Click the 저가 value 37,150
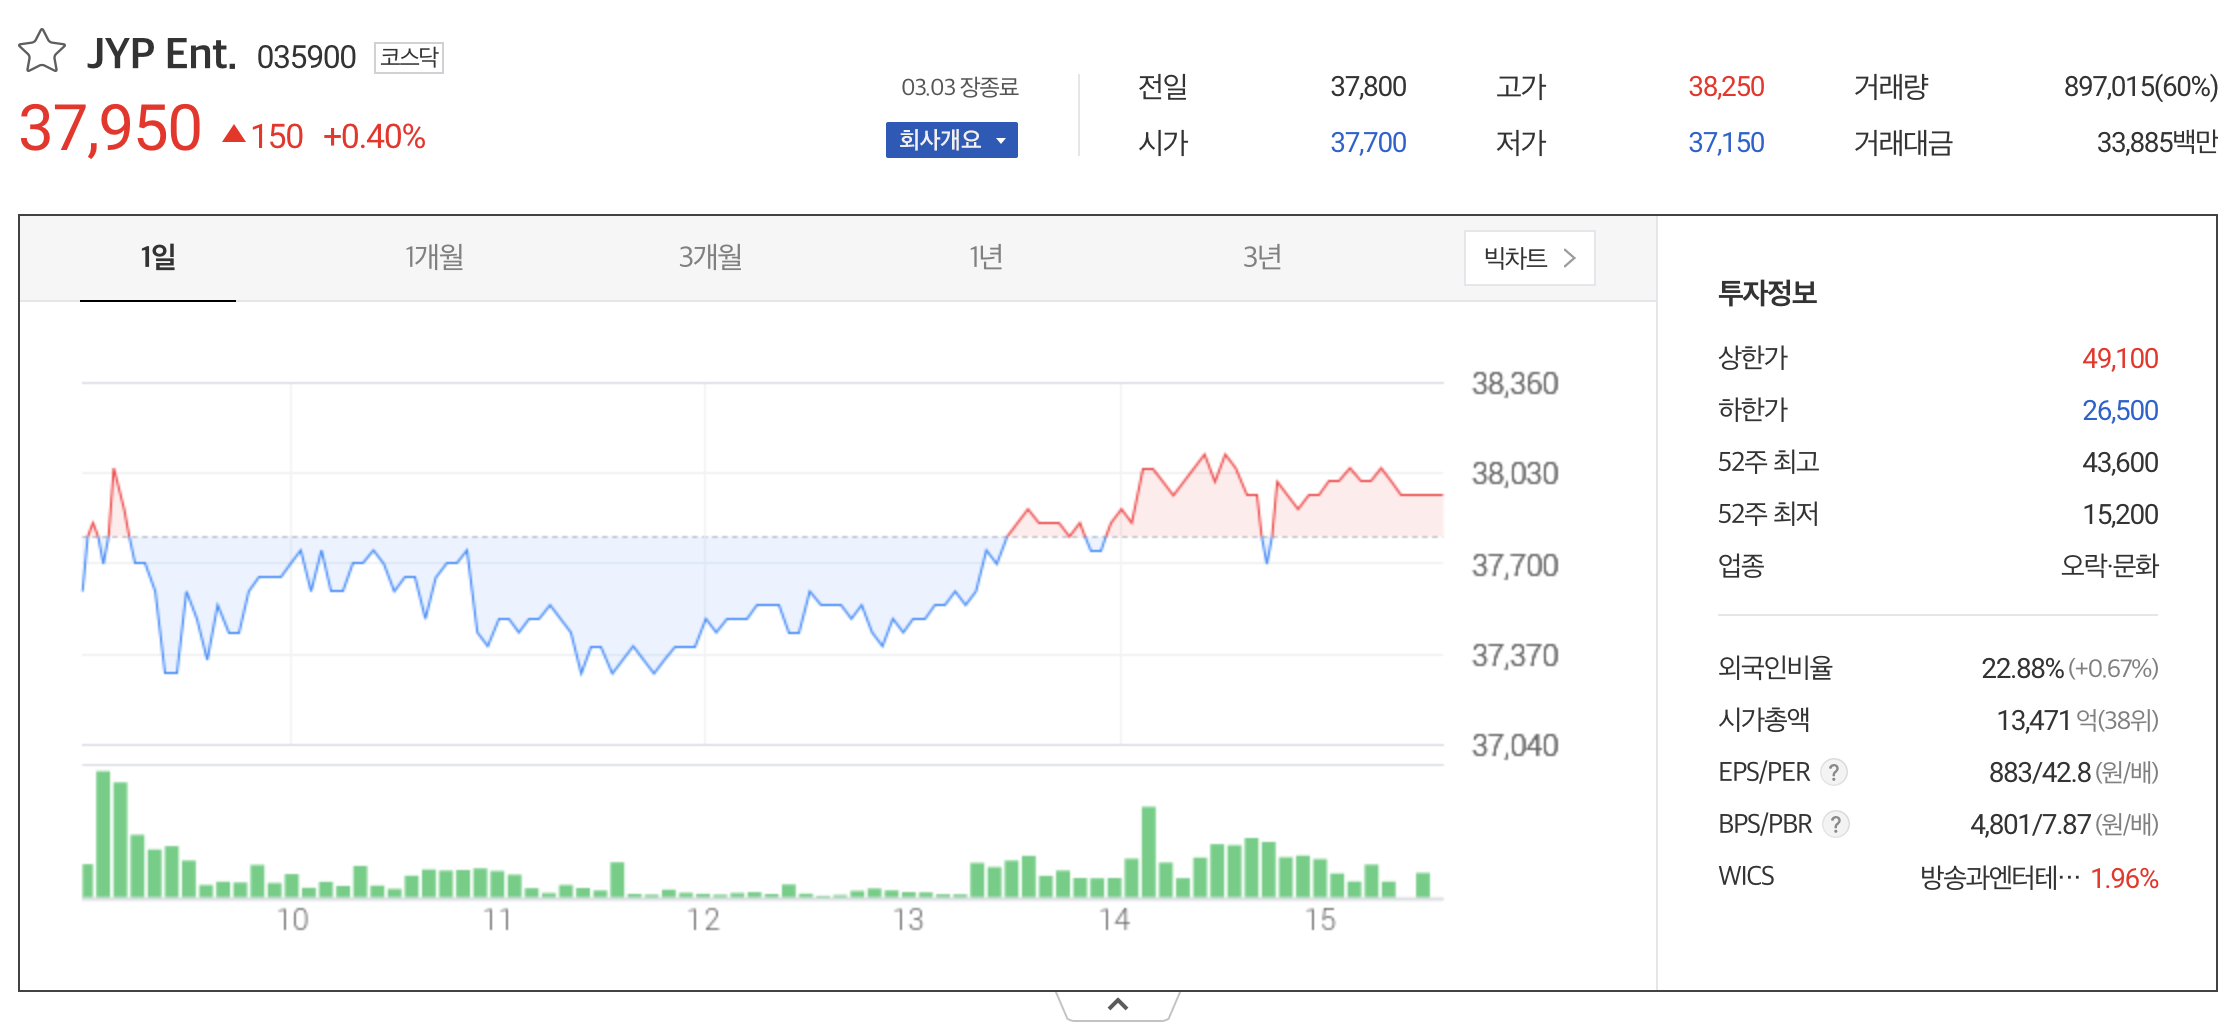 [x=1726, y=143]
